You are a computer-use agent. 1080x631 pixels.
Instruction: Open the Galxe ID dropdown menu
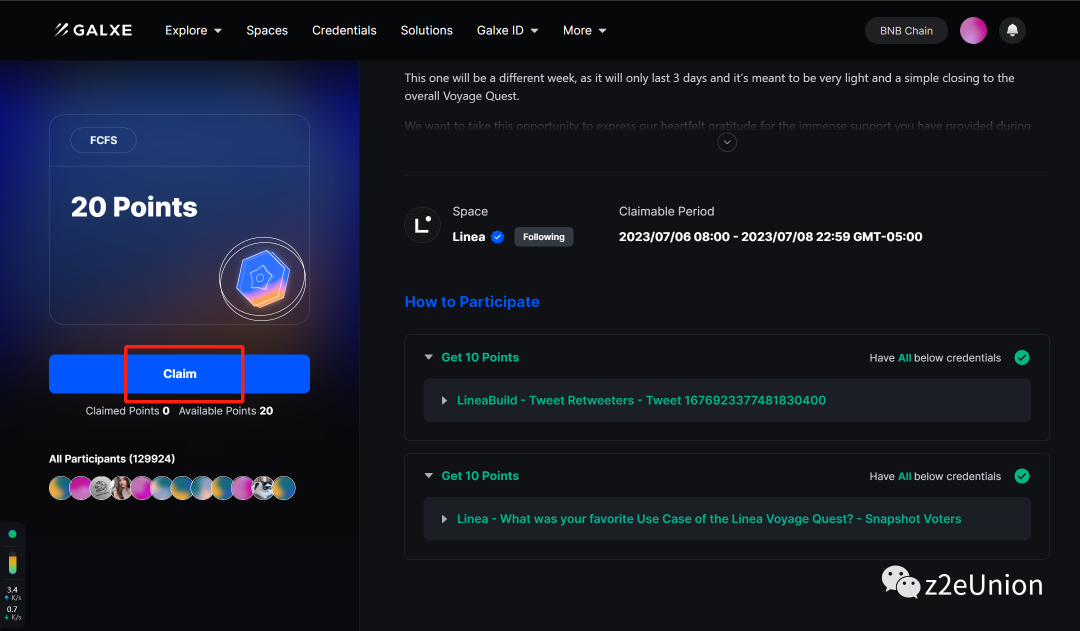point(507,31)
